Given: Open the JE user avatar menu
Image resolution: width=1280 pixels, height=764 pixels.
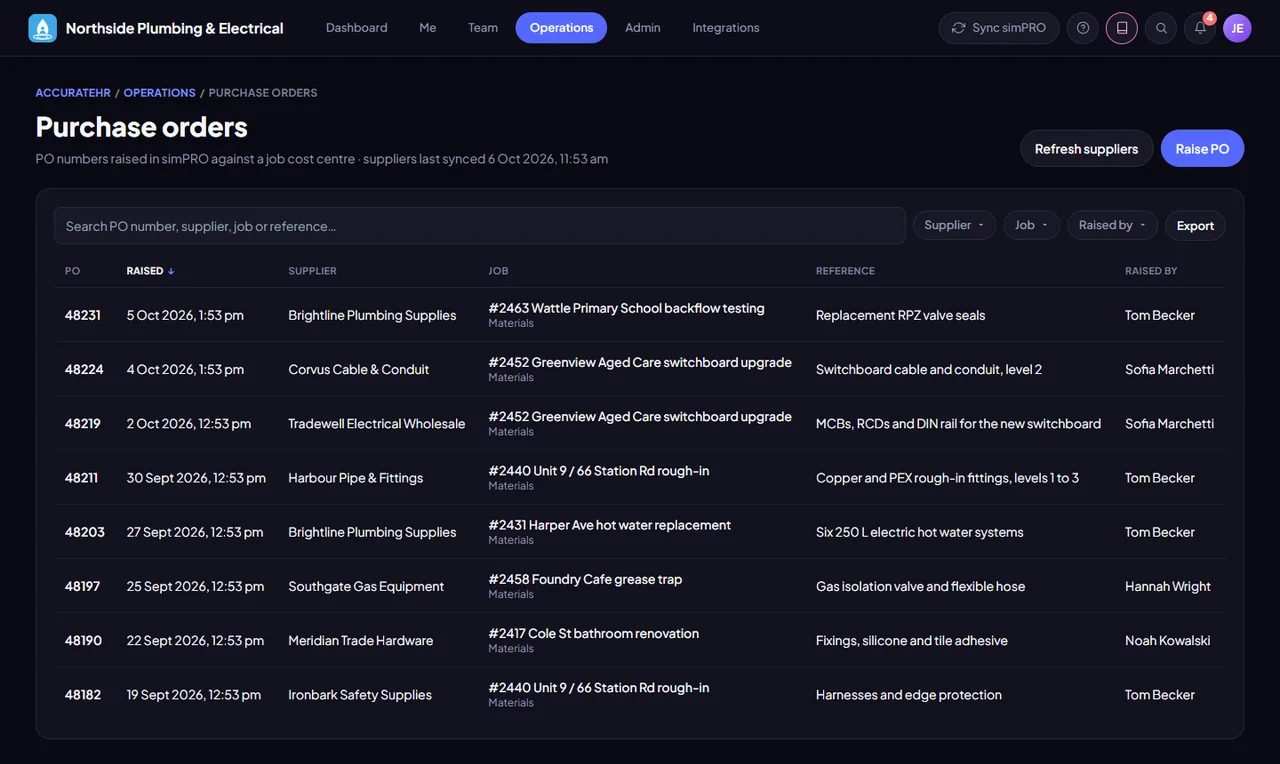Looking at the screenshot, I should point(1237,28).
